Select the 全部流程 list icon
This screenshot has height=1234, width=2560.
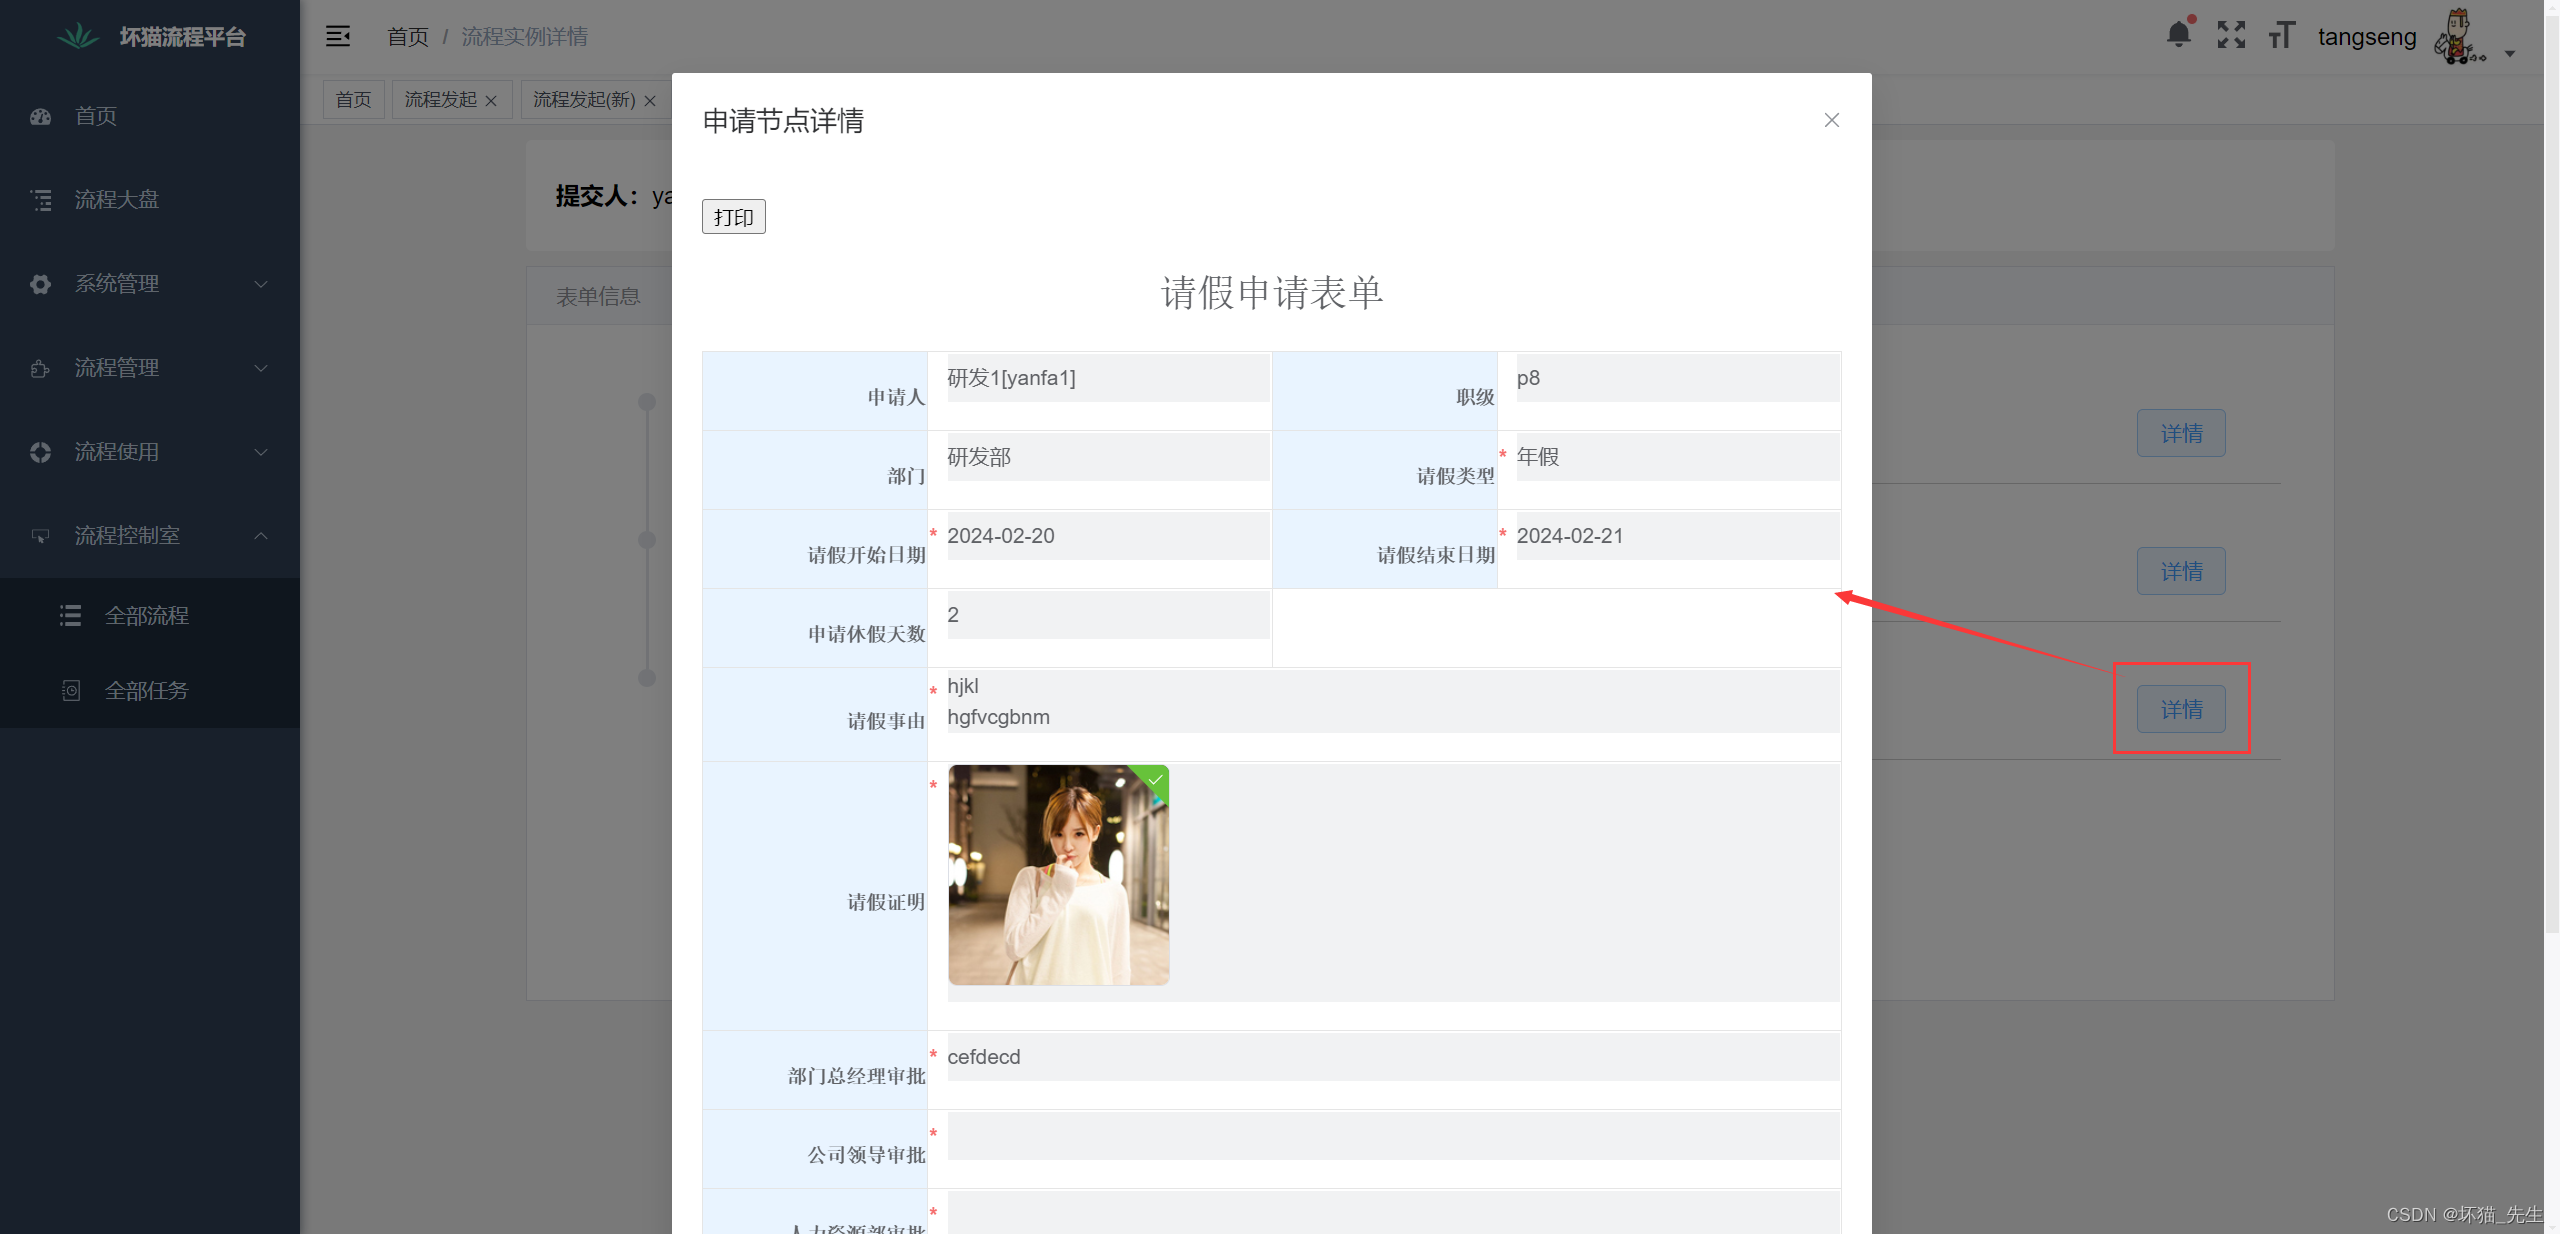click(x=70, y=616)
